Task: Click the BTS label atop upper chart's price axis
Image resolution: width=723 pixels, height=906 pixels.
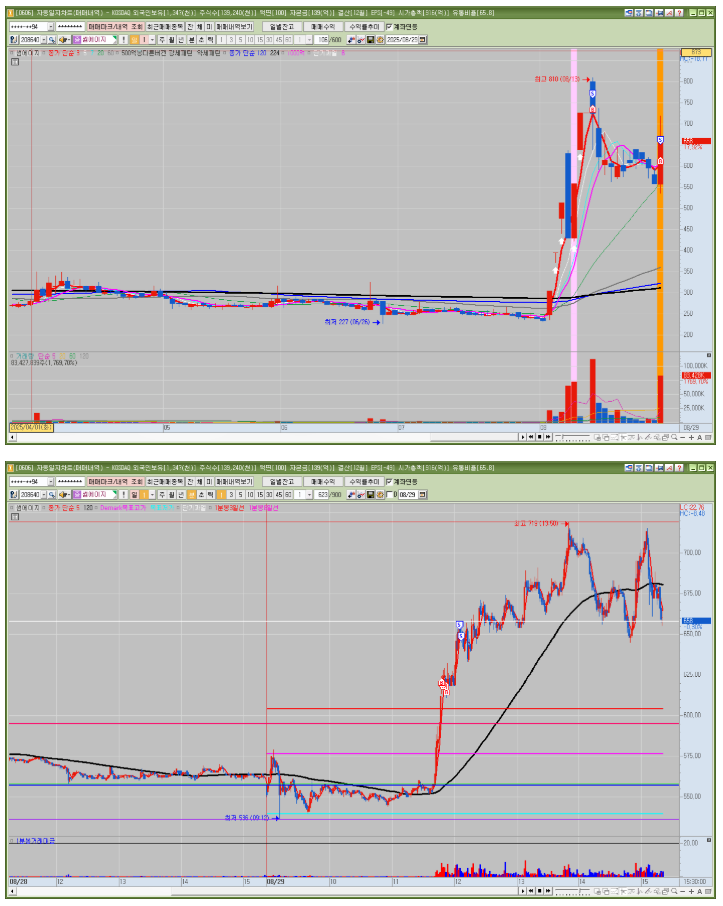Action: (x=696, y=52)
